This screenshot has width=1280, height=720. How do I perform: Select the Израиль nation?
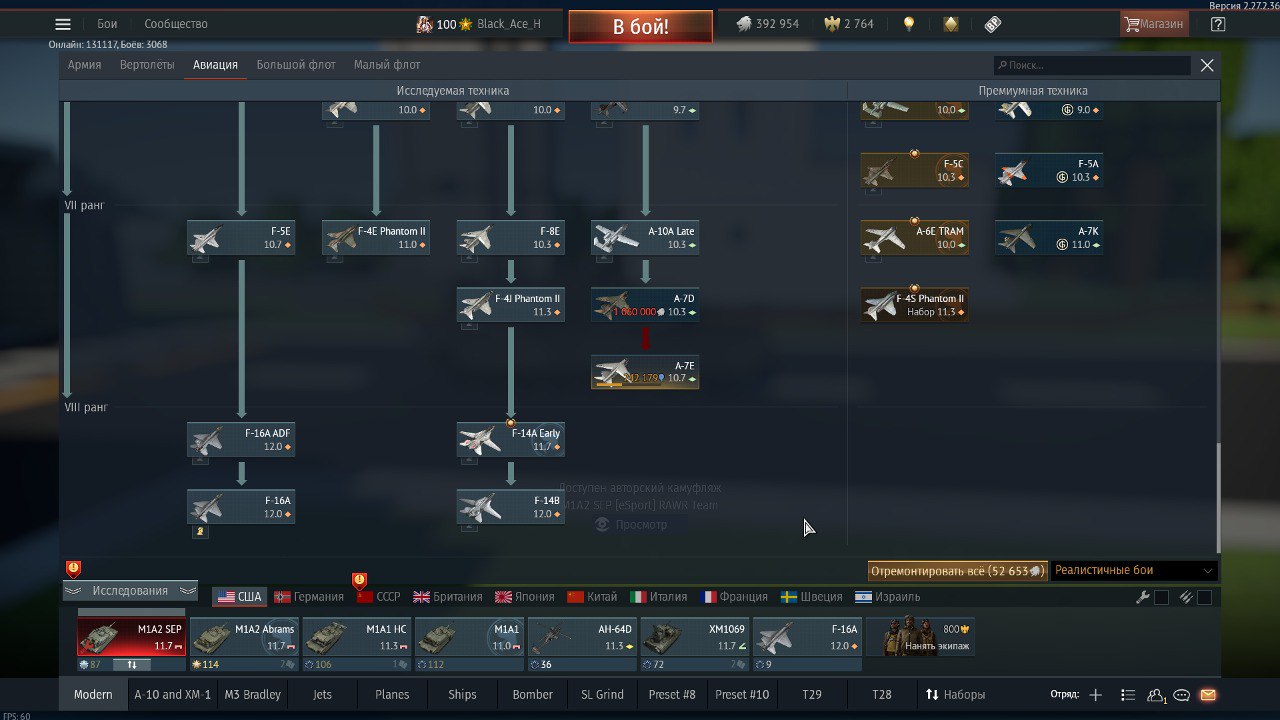[887, 597]
